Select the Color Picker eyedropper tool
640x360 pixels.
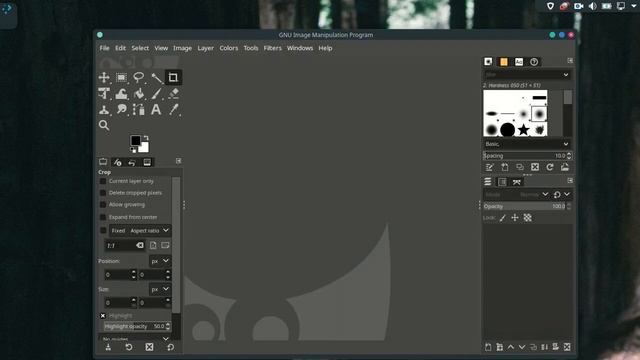click(173, 110)
